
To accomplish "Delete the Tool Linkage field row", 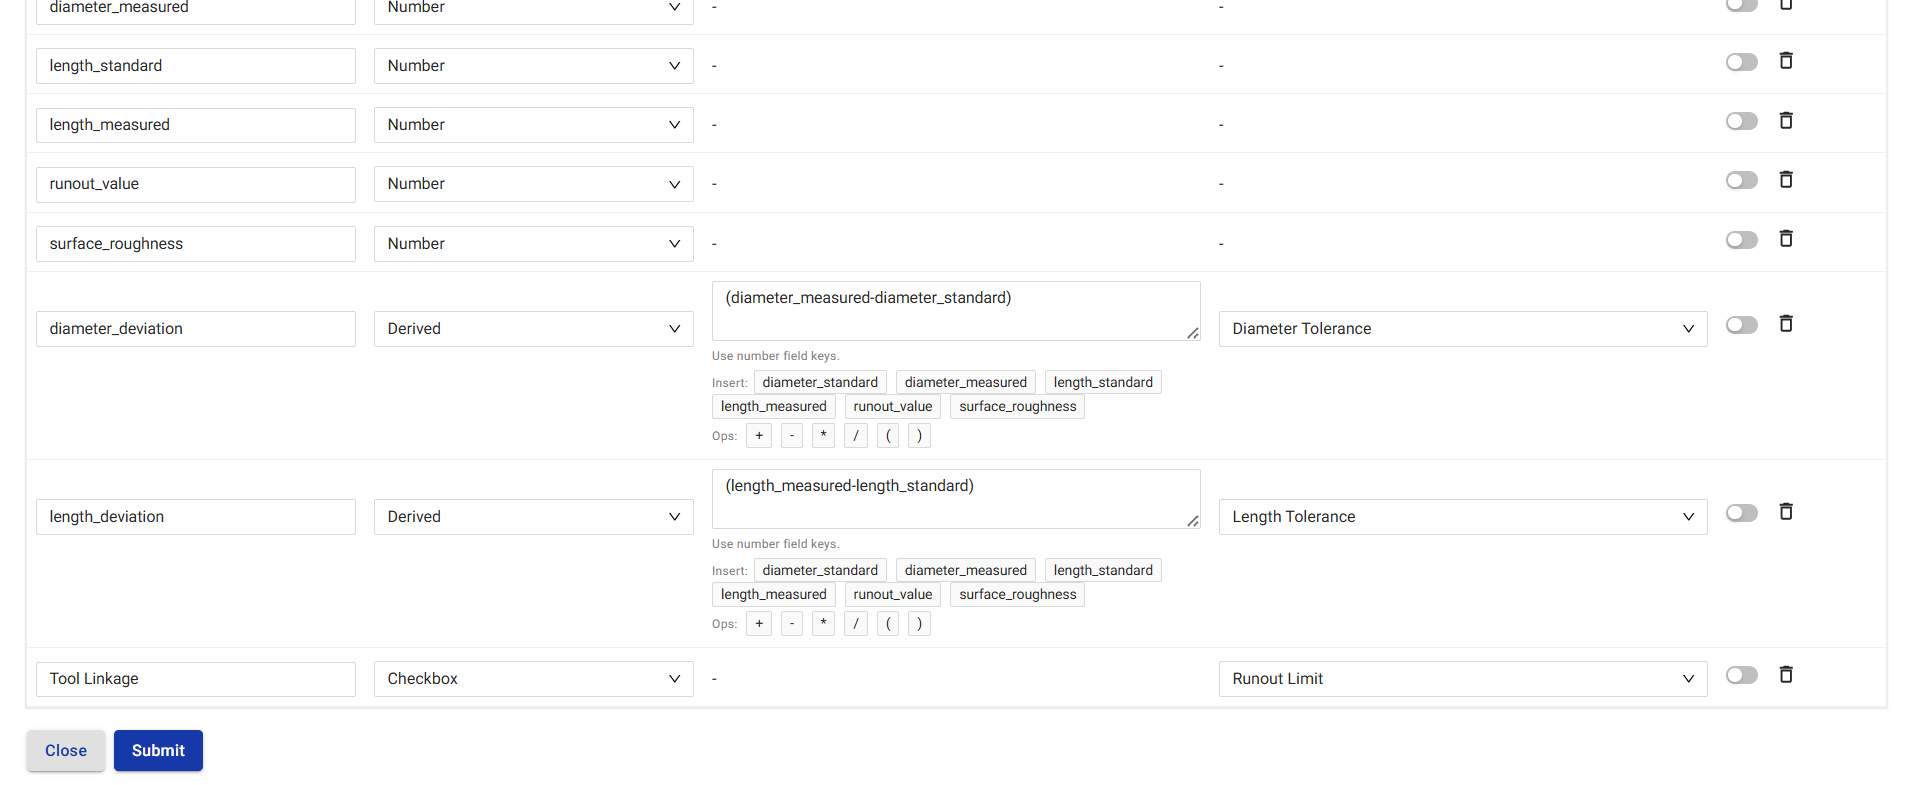I will (x=1785, y=675).
